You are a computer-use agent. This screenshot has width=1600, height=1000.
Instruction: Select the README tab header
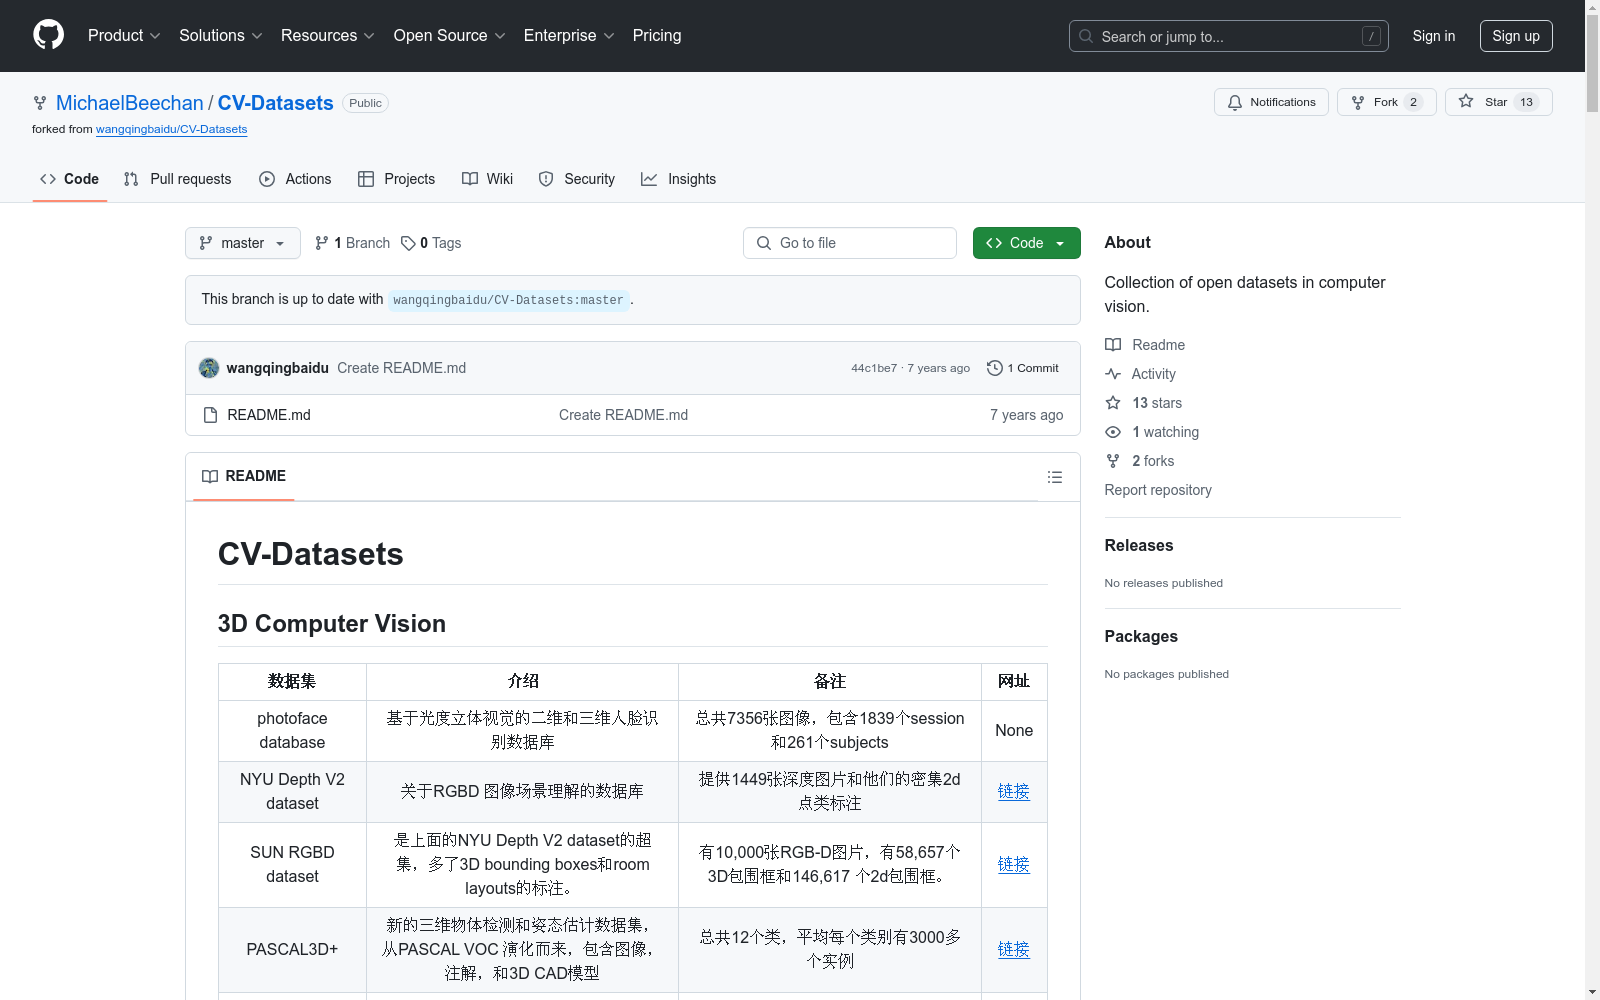[244, 476]
